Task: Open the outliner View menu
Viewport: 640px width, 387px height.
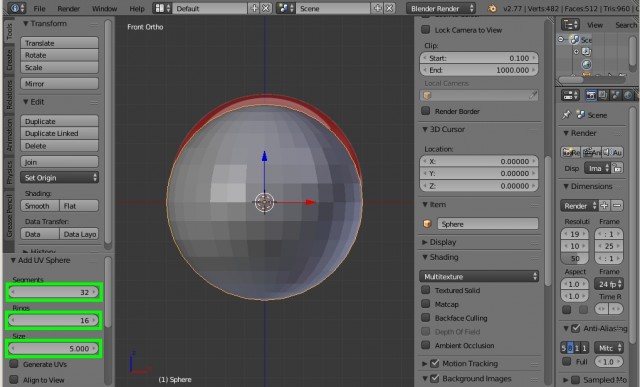Action: pyautogui.click(x=595, y=25)
